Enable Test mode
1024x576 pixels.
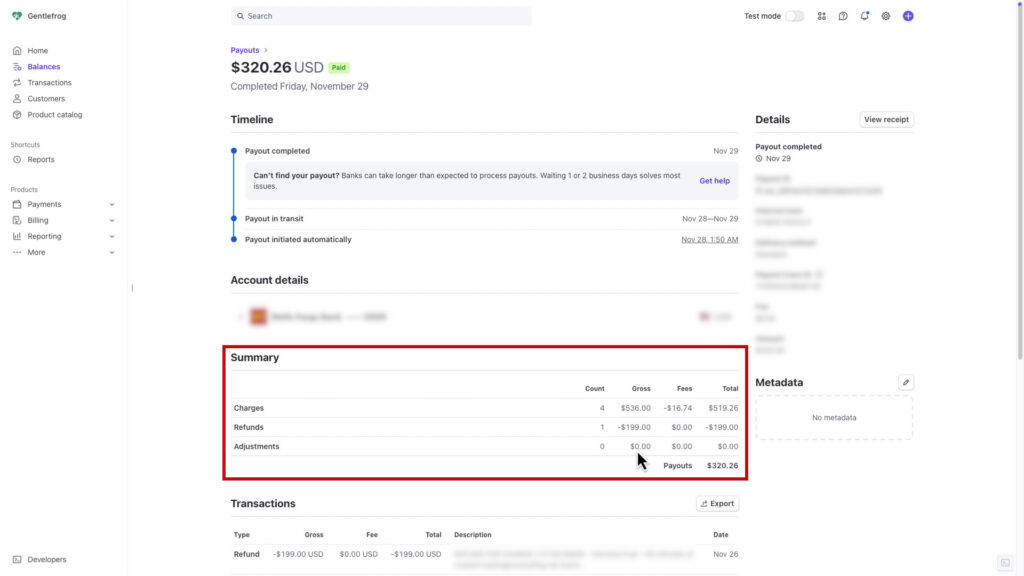(795, 16)
